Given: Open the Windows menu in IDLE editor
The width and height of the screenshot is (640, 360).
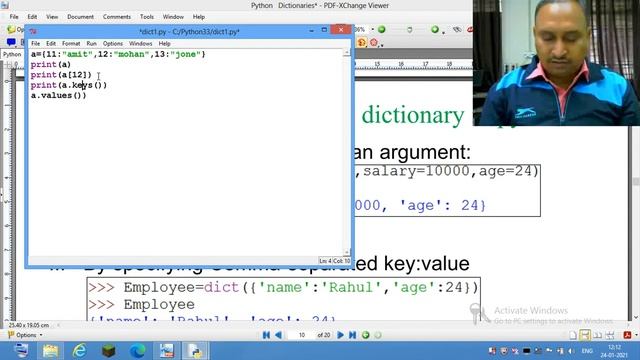Looking at the screenshot, I should (x=140, y=43).
